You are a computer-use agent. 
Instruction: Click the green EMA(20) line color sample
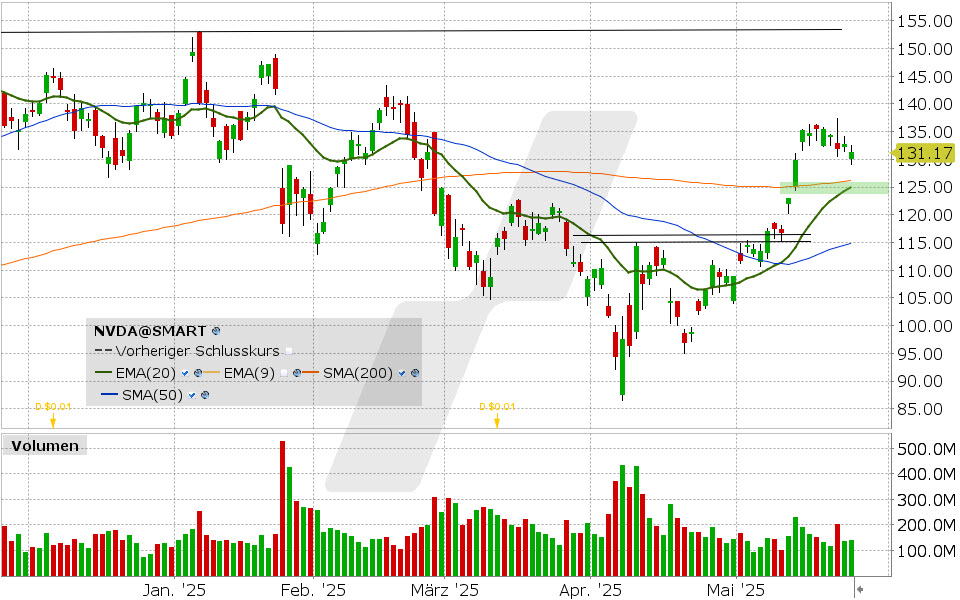(x=103, y=373)
